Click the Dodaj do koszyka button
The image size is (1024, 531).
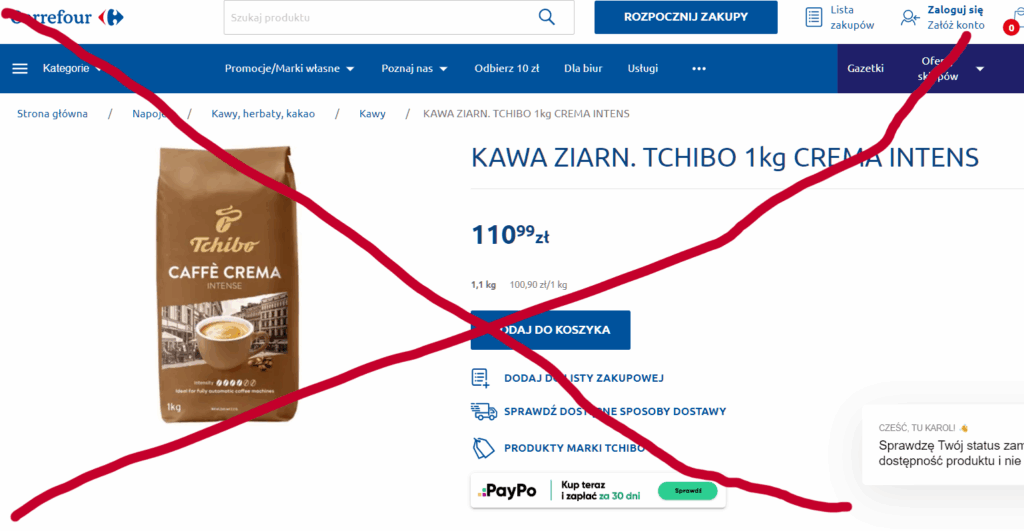click(x=551, y=330)
